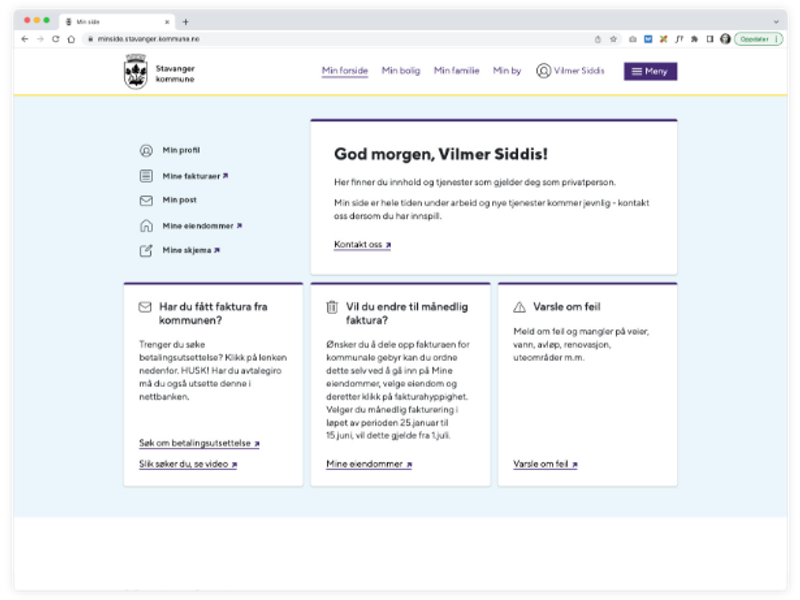
Task: Open Min profil from the sidebar
Action: pos(181,150)
